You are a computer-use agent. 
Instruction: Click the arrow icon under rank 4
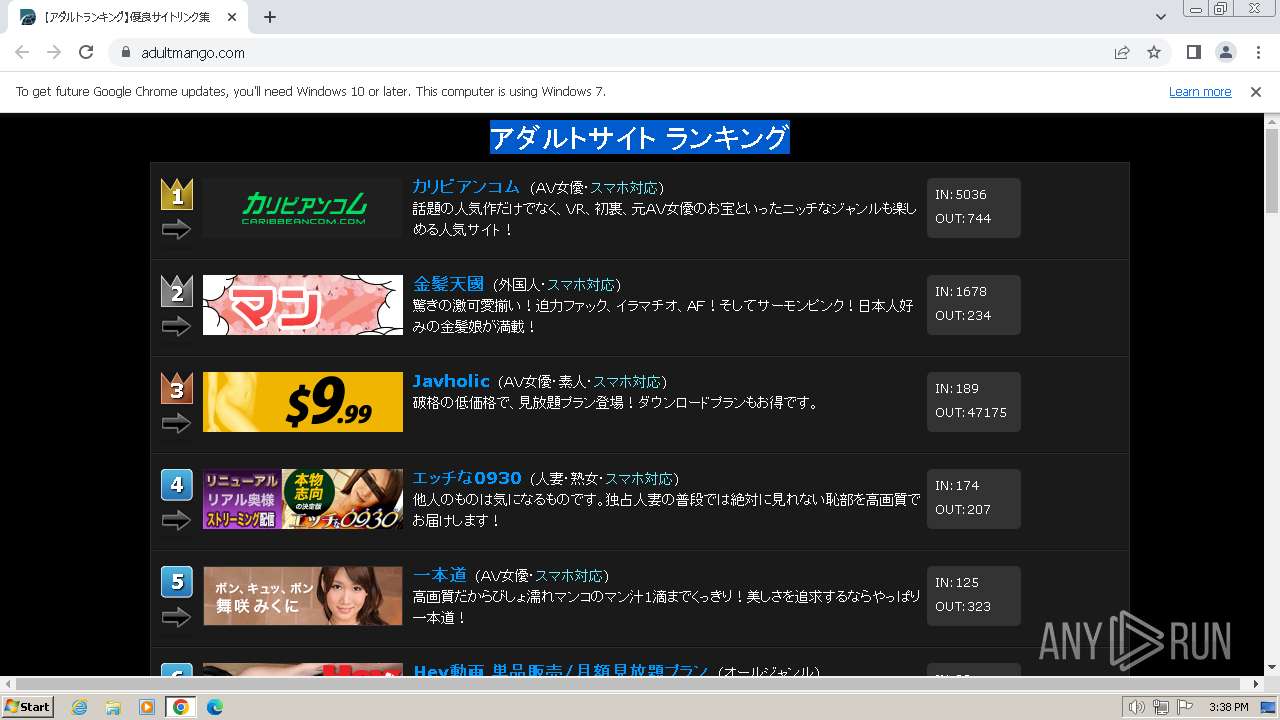point(176,521)
